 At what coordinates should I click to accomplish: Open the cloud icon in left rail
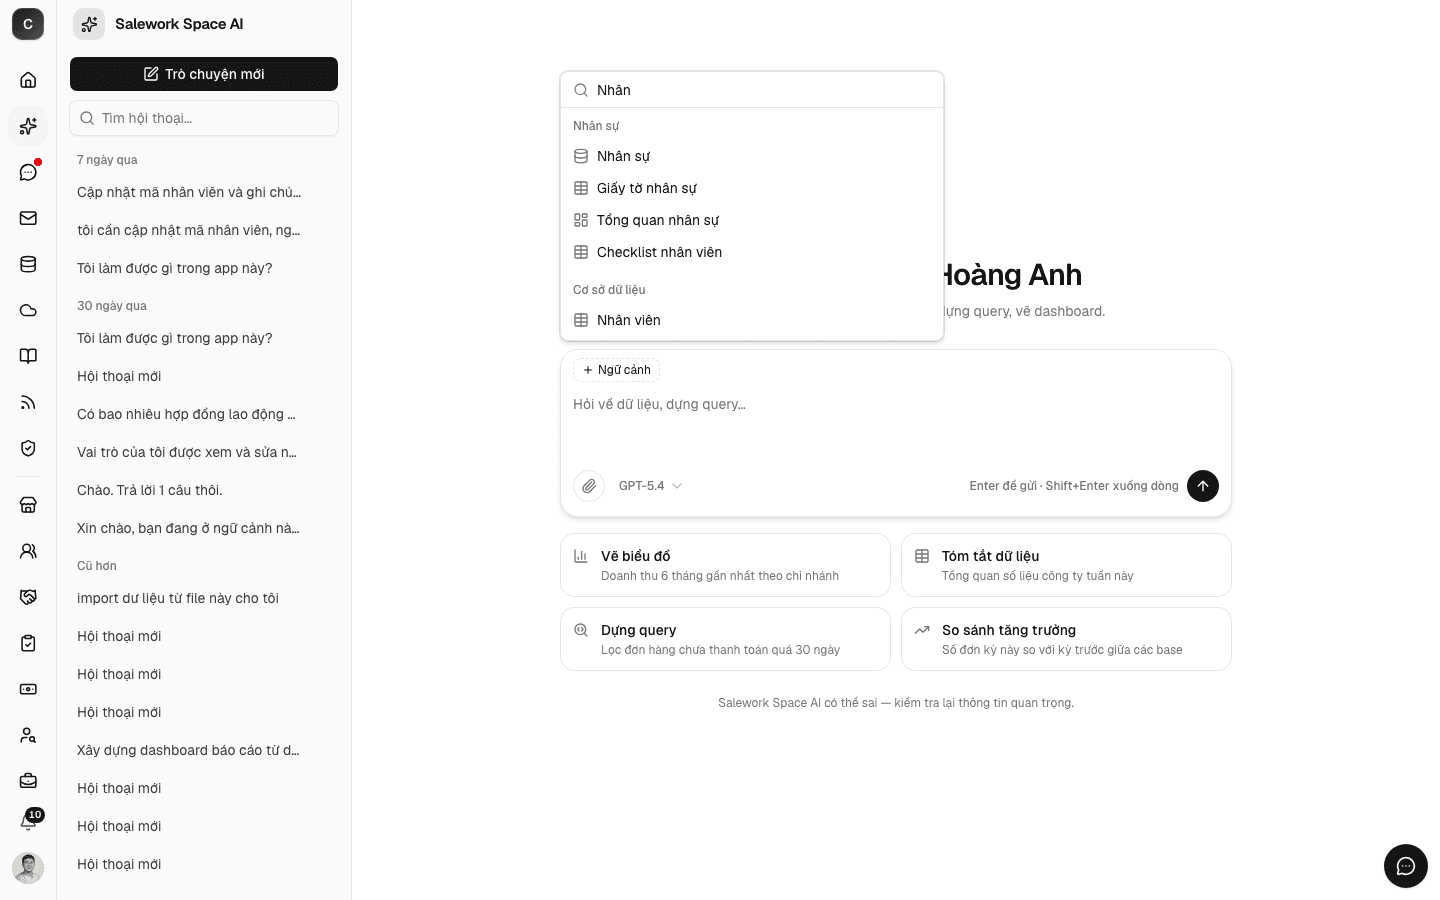coord(28,310)
